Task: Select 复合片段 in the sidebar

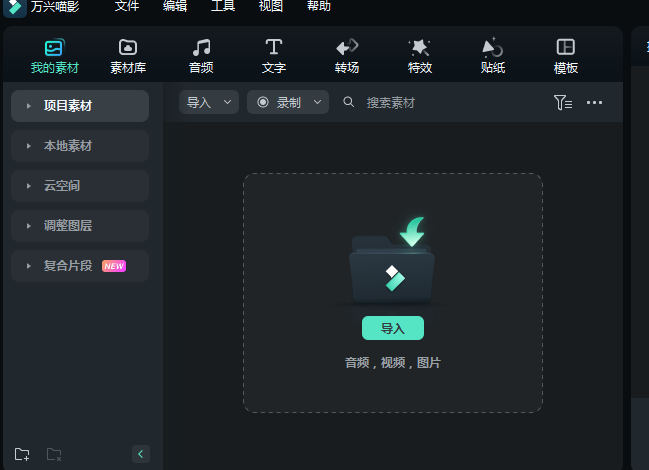Action: point(80,266)
